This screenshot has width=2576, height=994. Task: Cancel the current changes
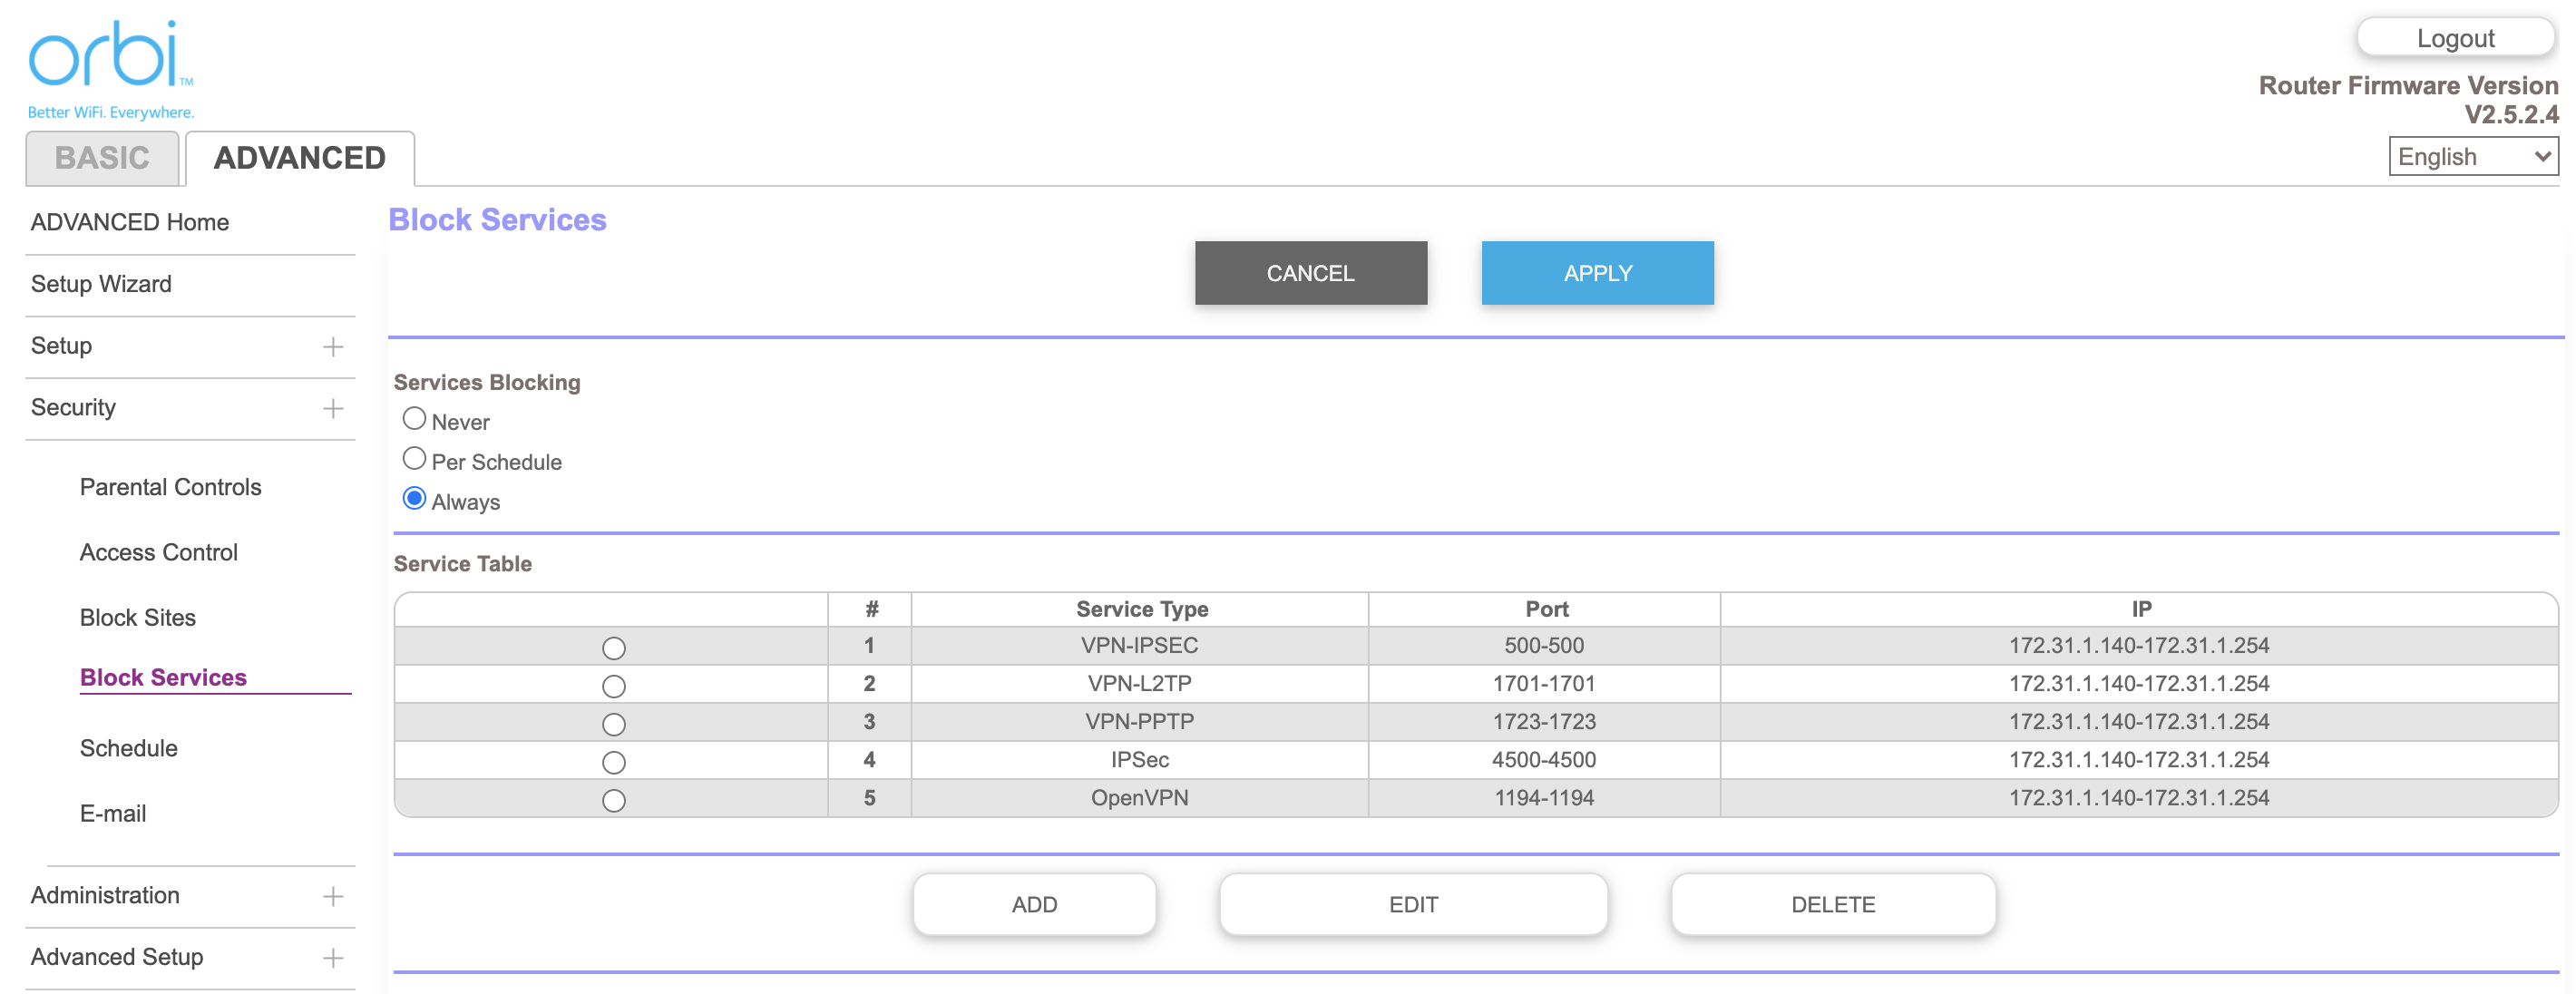[x=1310, y=272]
